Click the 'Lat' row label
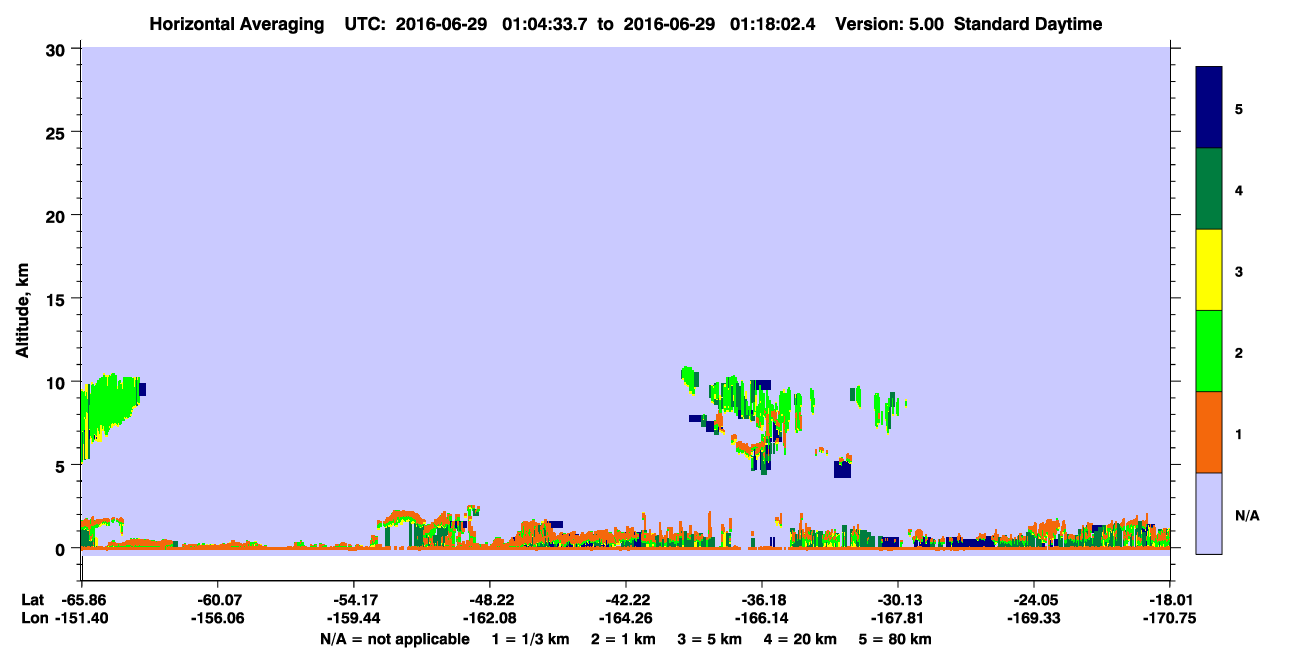 tap(33, 600)
